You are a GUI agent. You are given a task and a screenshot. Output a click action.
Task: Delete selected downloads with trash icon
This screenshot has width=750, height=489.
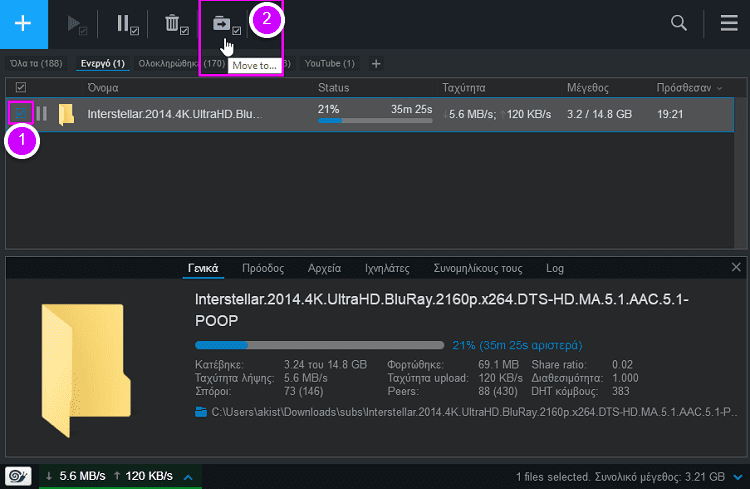pyautogui.click(x=176, y=24)
